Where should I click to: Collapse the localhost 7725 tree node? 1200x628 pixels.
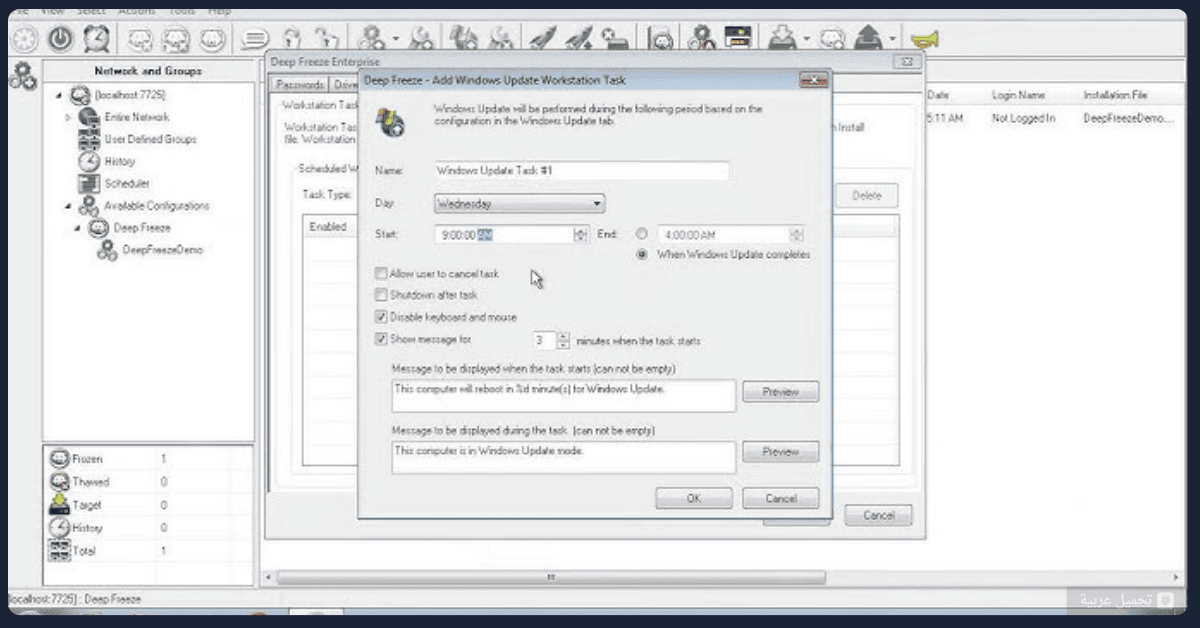[59, 95]
